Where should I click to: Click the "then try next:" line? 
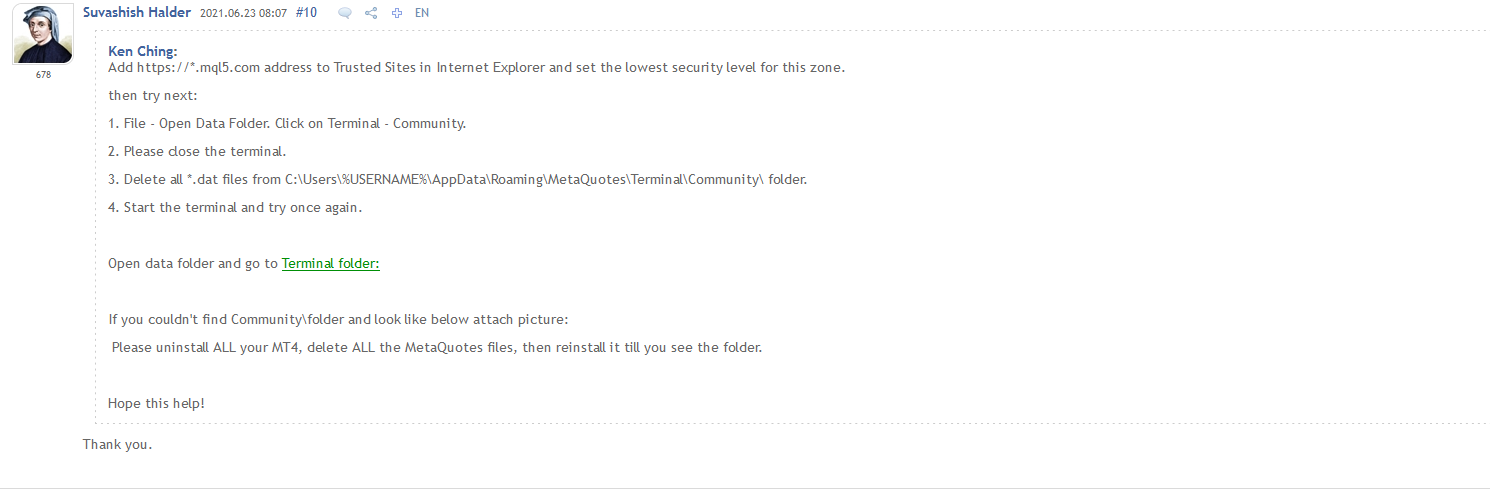153,96
